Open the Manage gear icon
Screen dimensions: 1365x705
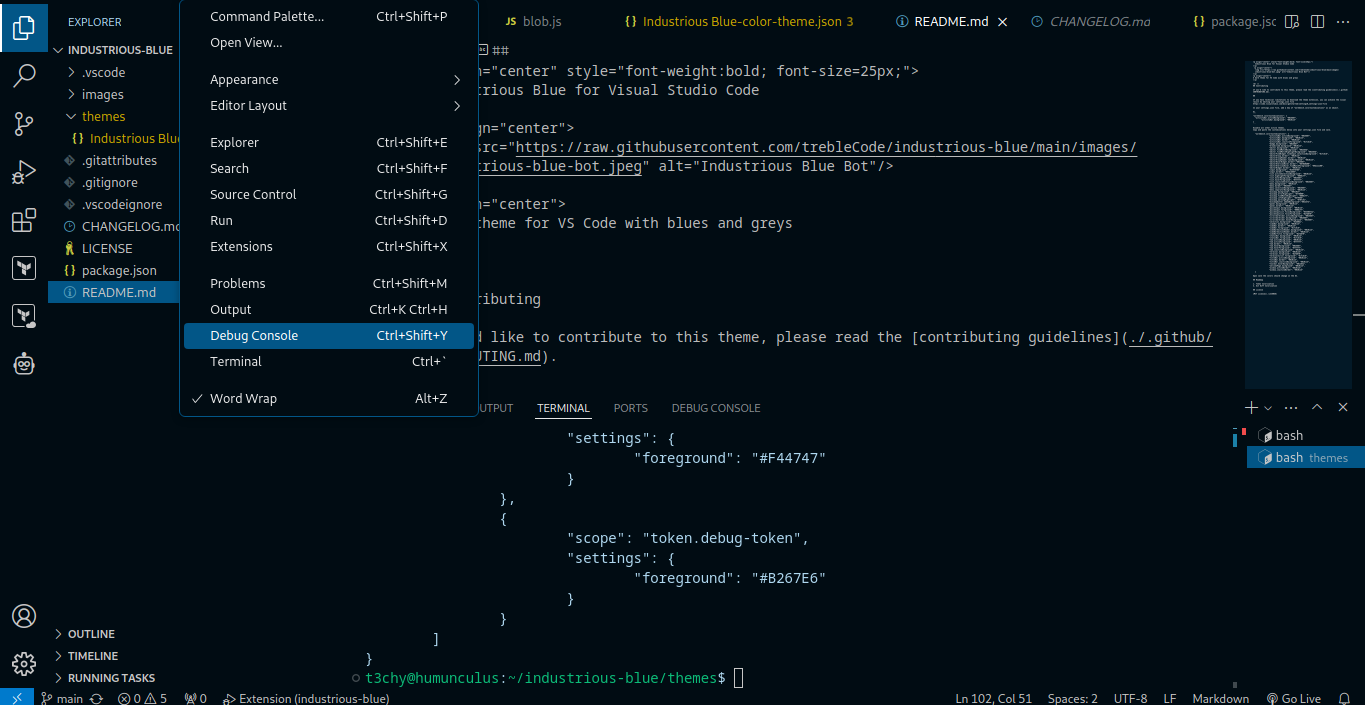coord(24,664)
